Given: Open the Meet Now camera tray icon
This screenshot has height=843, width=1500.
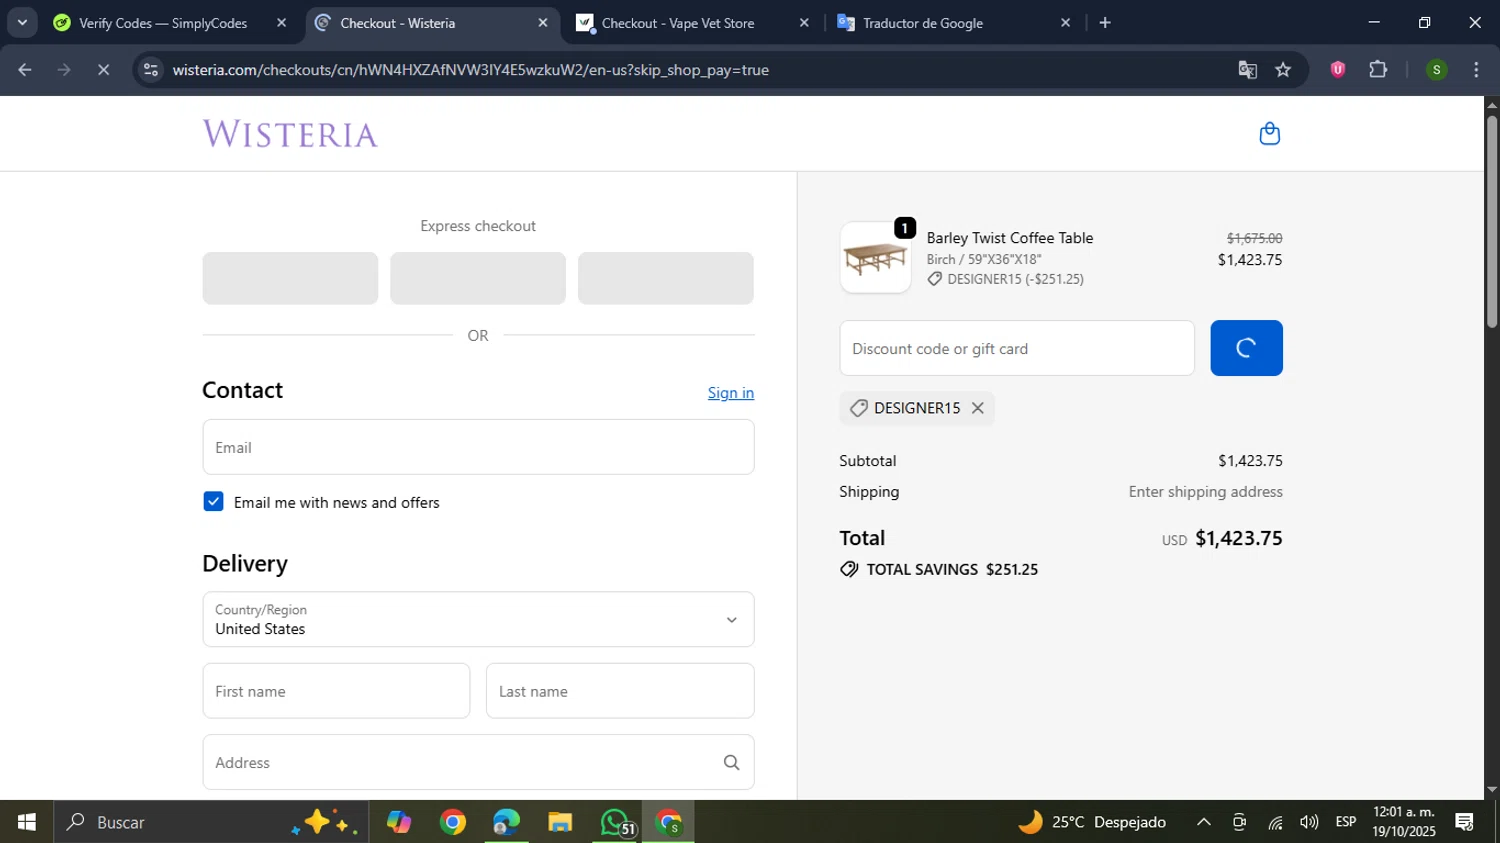Looking at the screenshot, I should click(1239, 822).
